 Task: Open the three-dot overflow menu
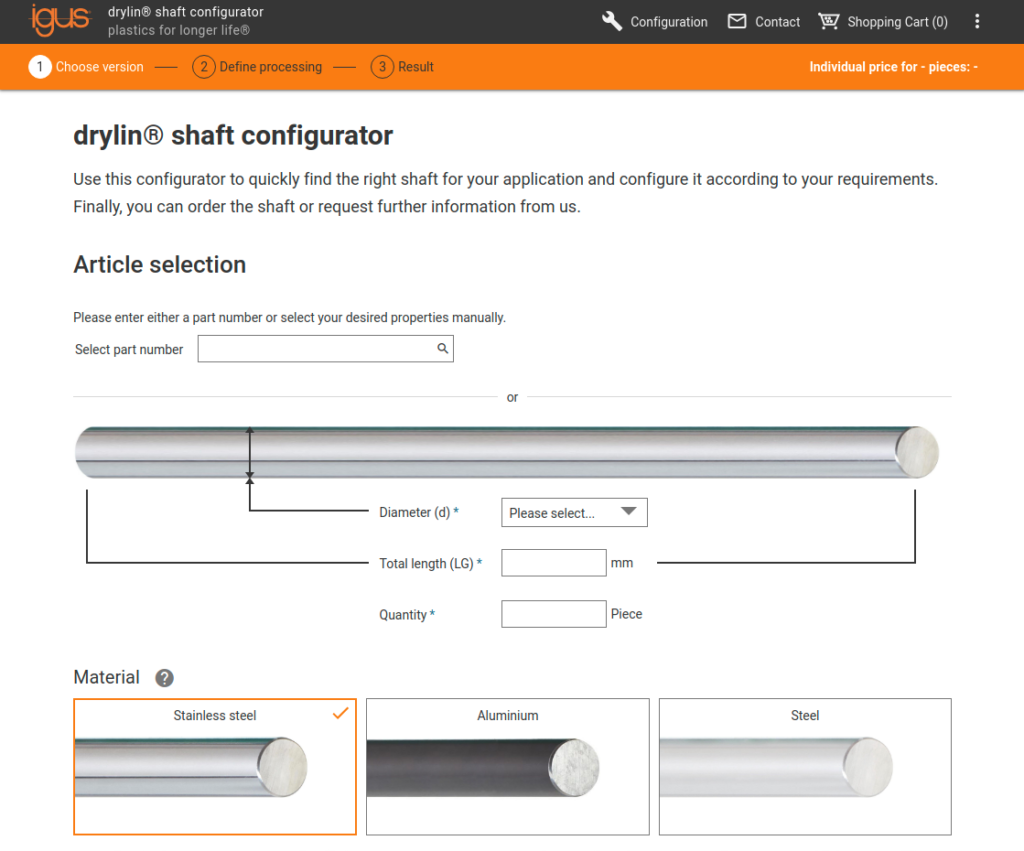[977, 21]
